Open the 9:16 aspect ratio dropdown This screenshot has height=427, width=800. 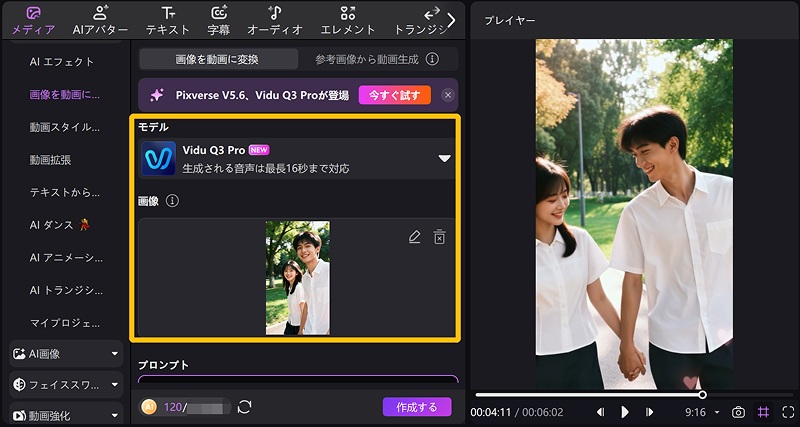701,412
